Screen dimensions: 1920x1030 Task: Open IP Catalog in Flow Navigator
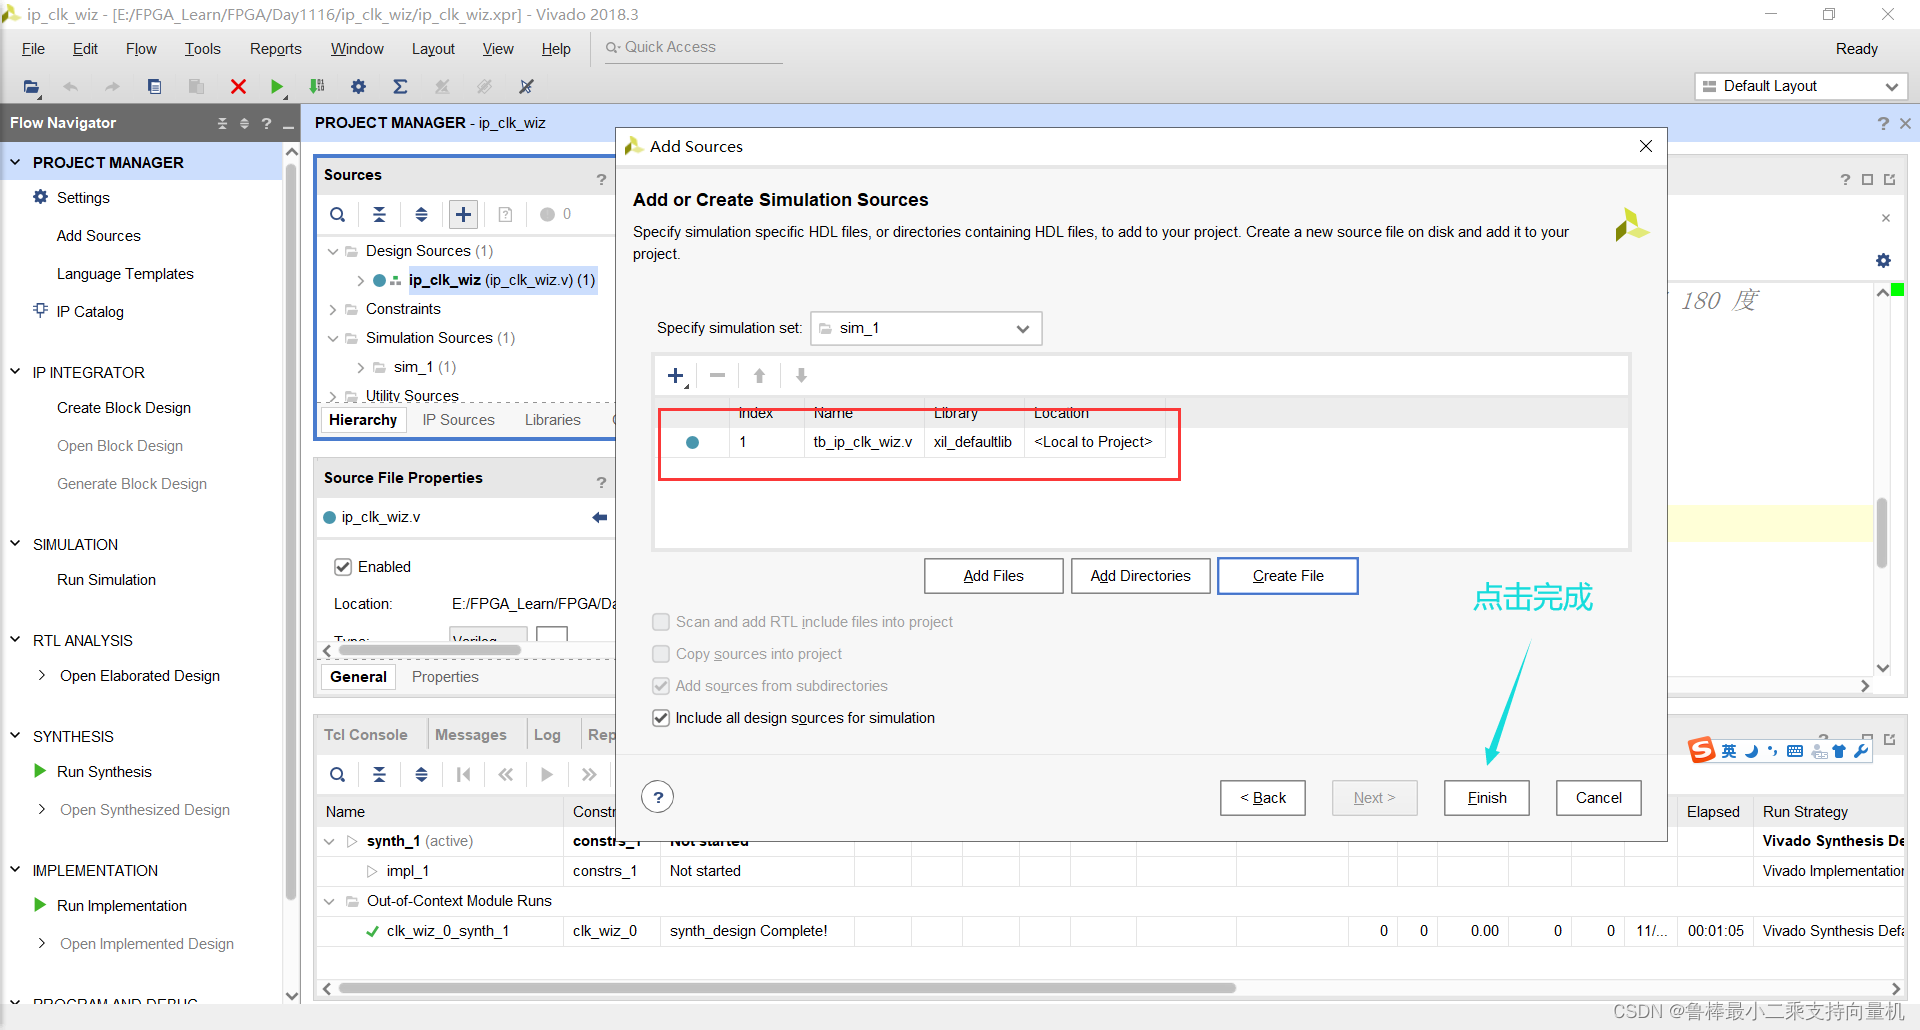point(90,312)
